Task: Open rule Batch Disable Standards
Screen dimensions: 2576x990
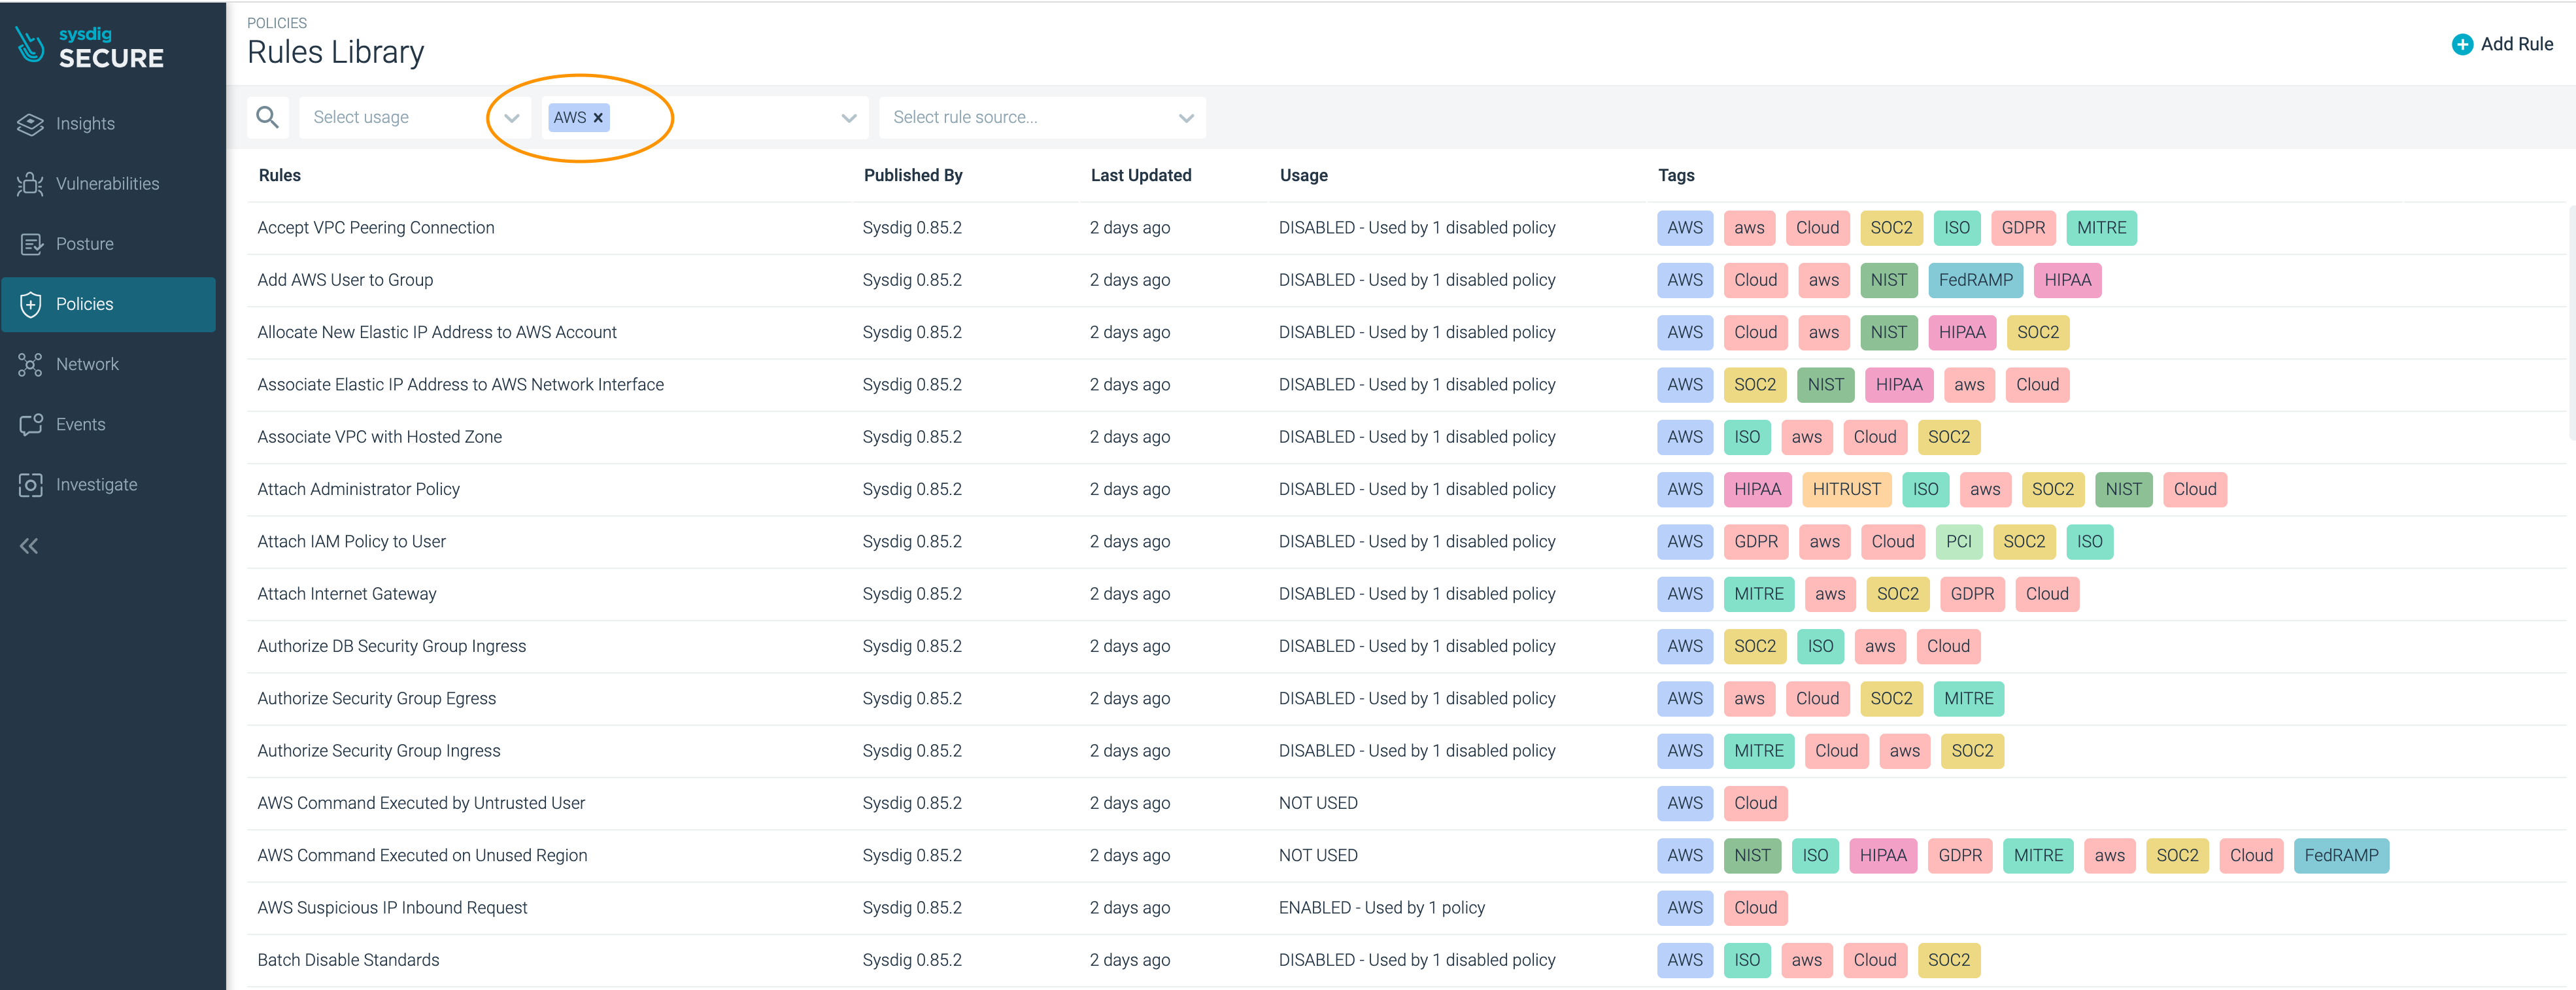Action: point(348,960)
